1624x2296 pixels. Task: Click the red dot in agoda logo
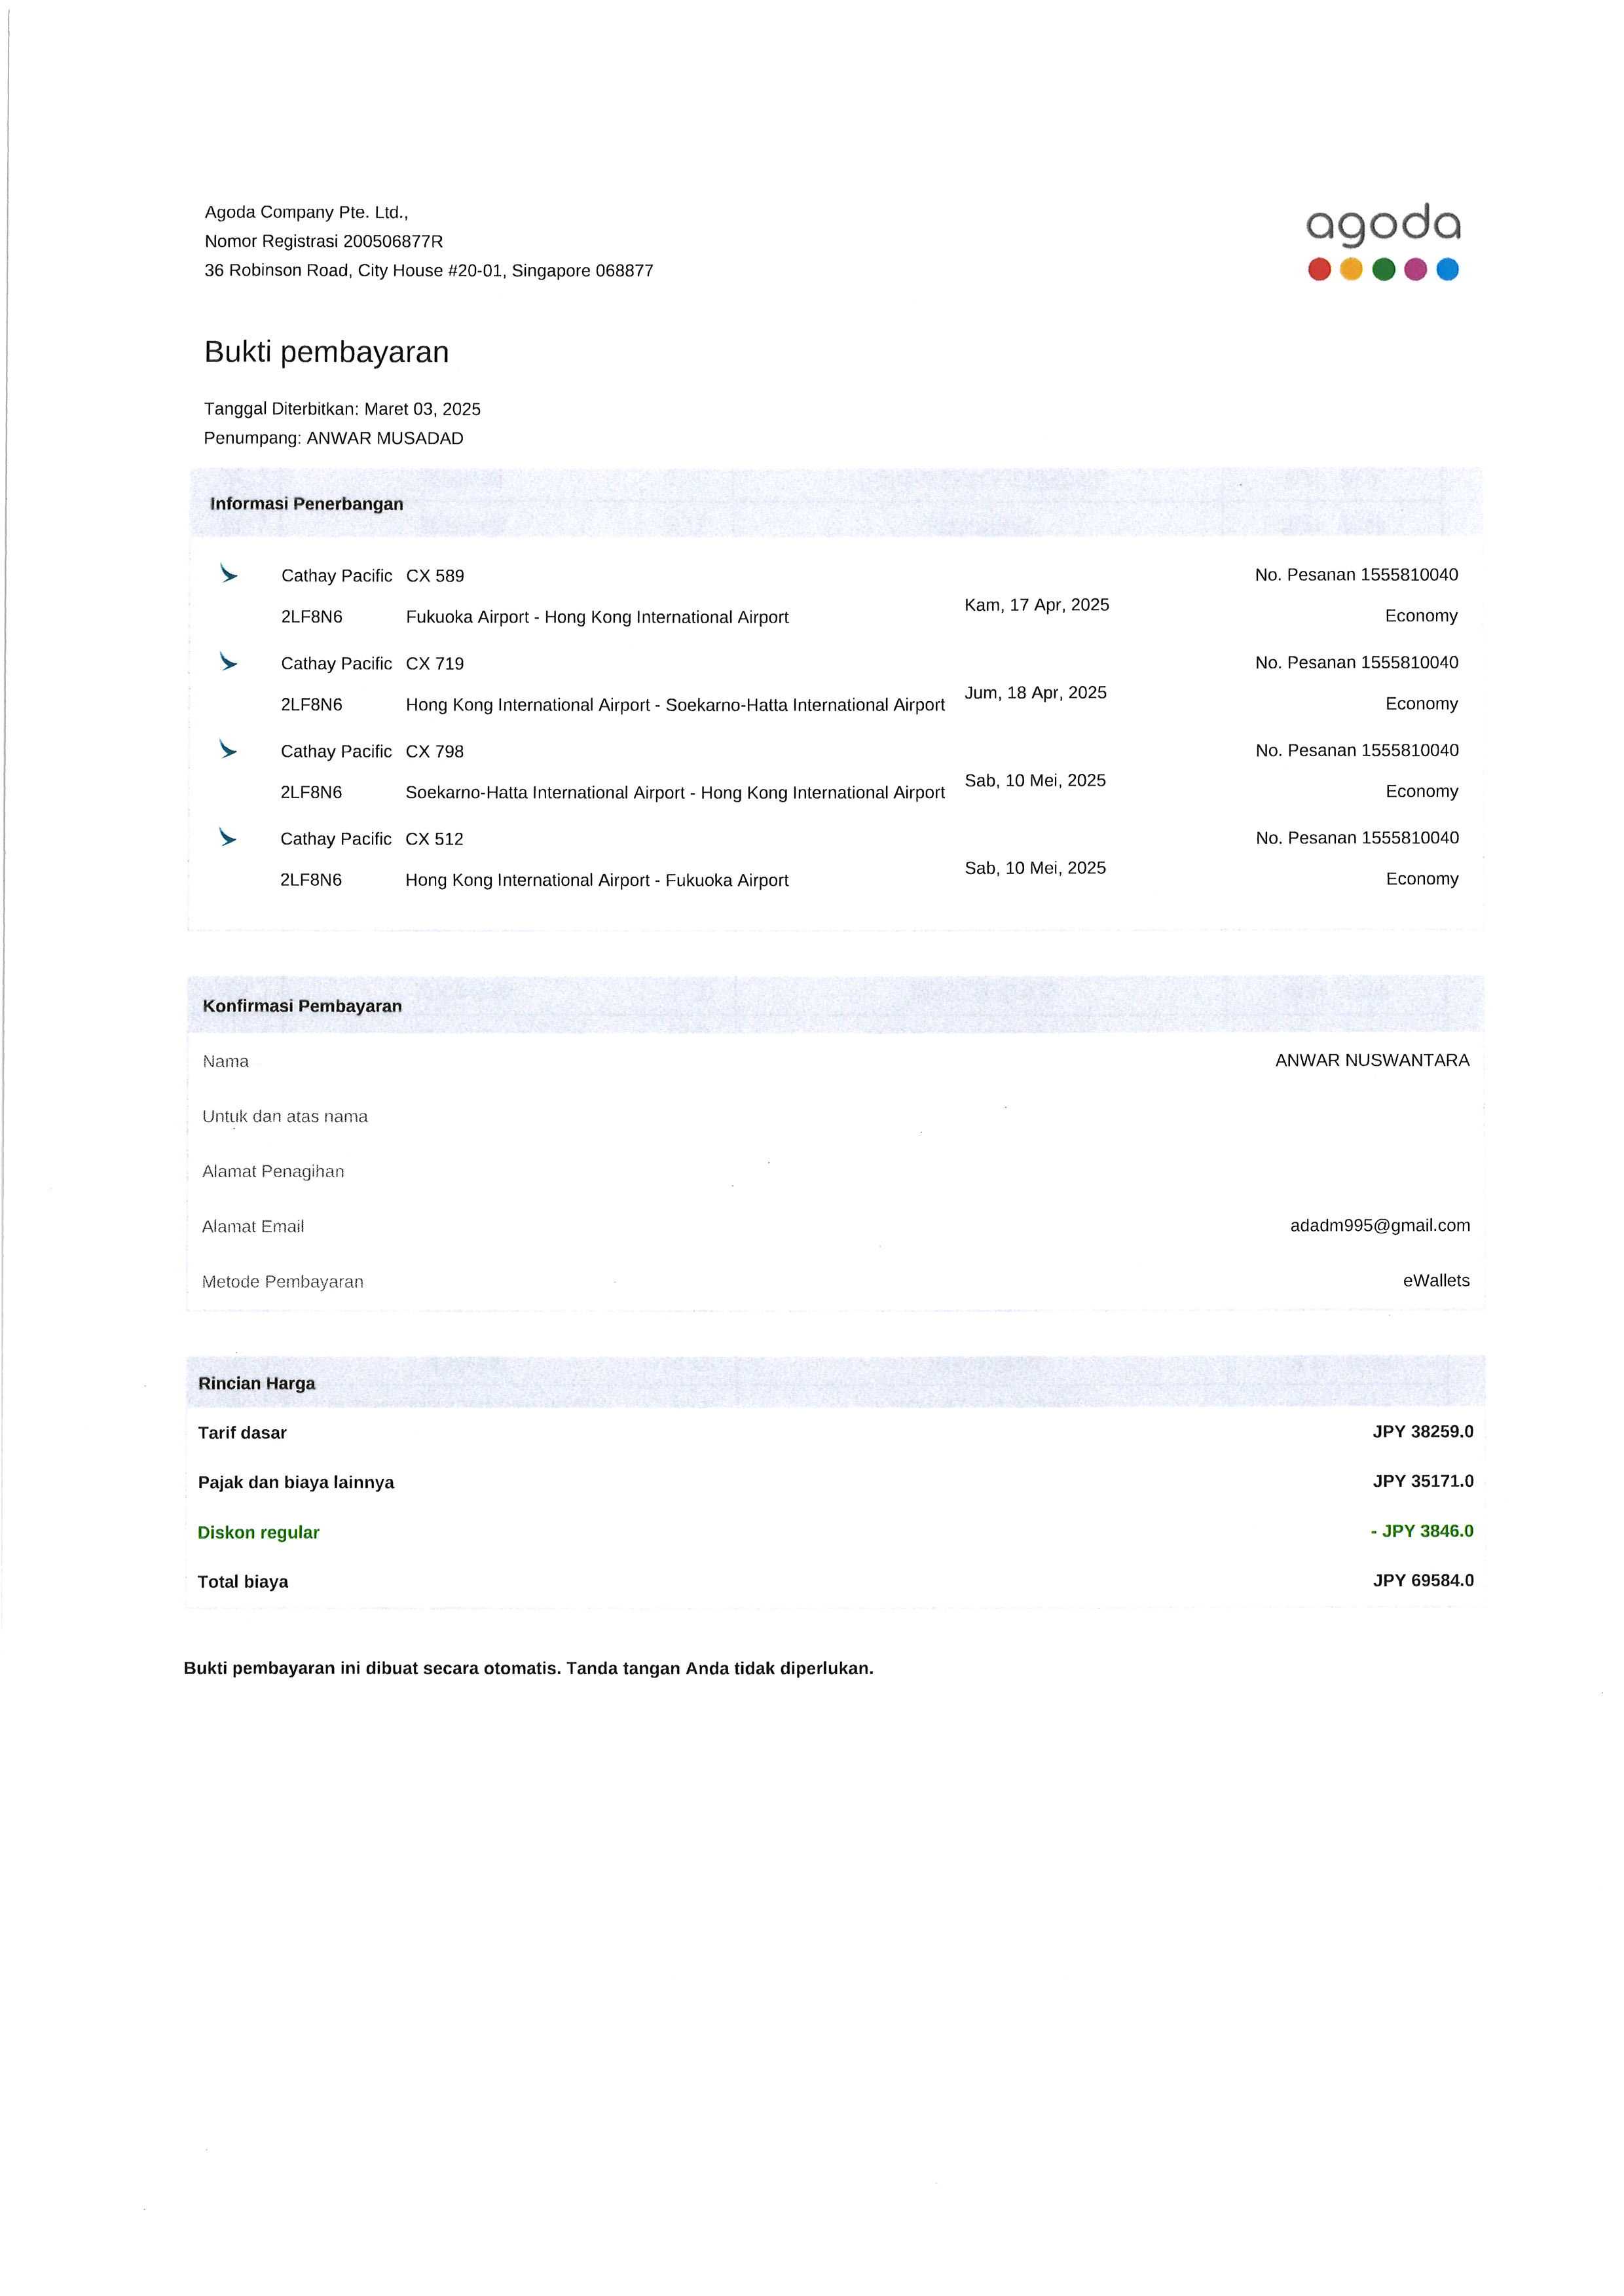click(x=1319, y=270)
